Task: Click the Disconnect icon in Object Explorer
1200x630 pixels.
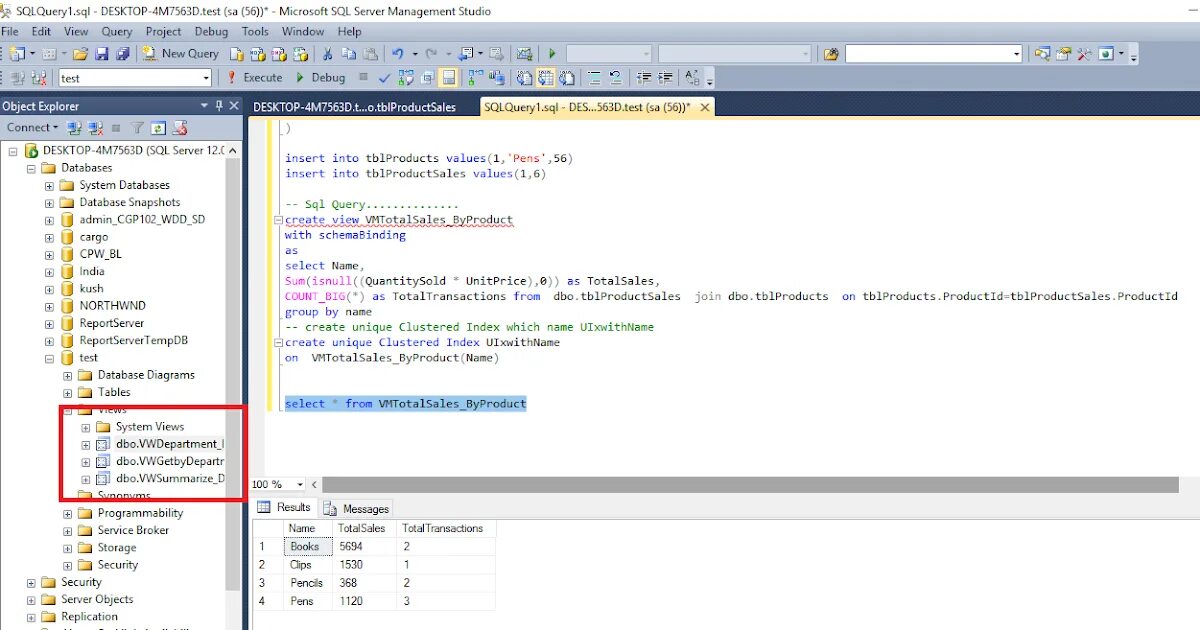Action: [95, 127]
